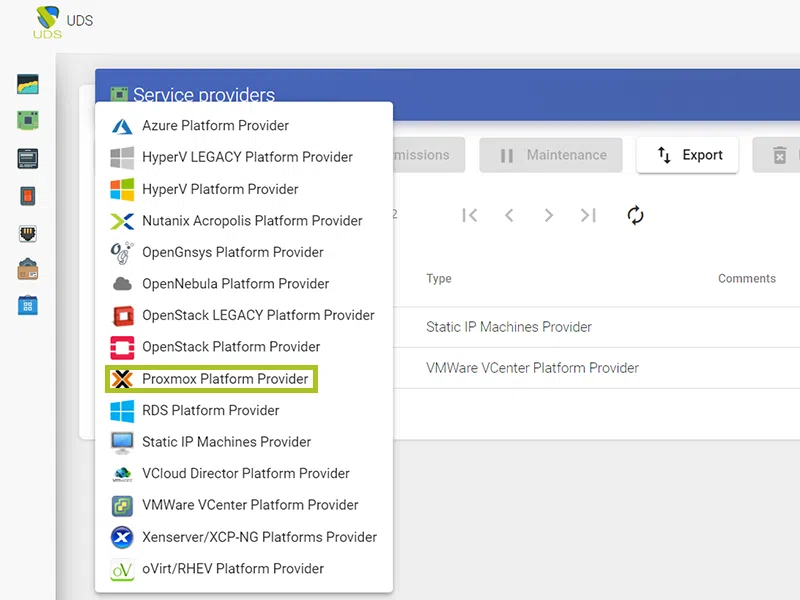Select Xenserver/XCP-NG Platforms Provider
This screenshot has height=600, width=800.
point(244,537)
